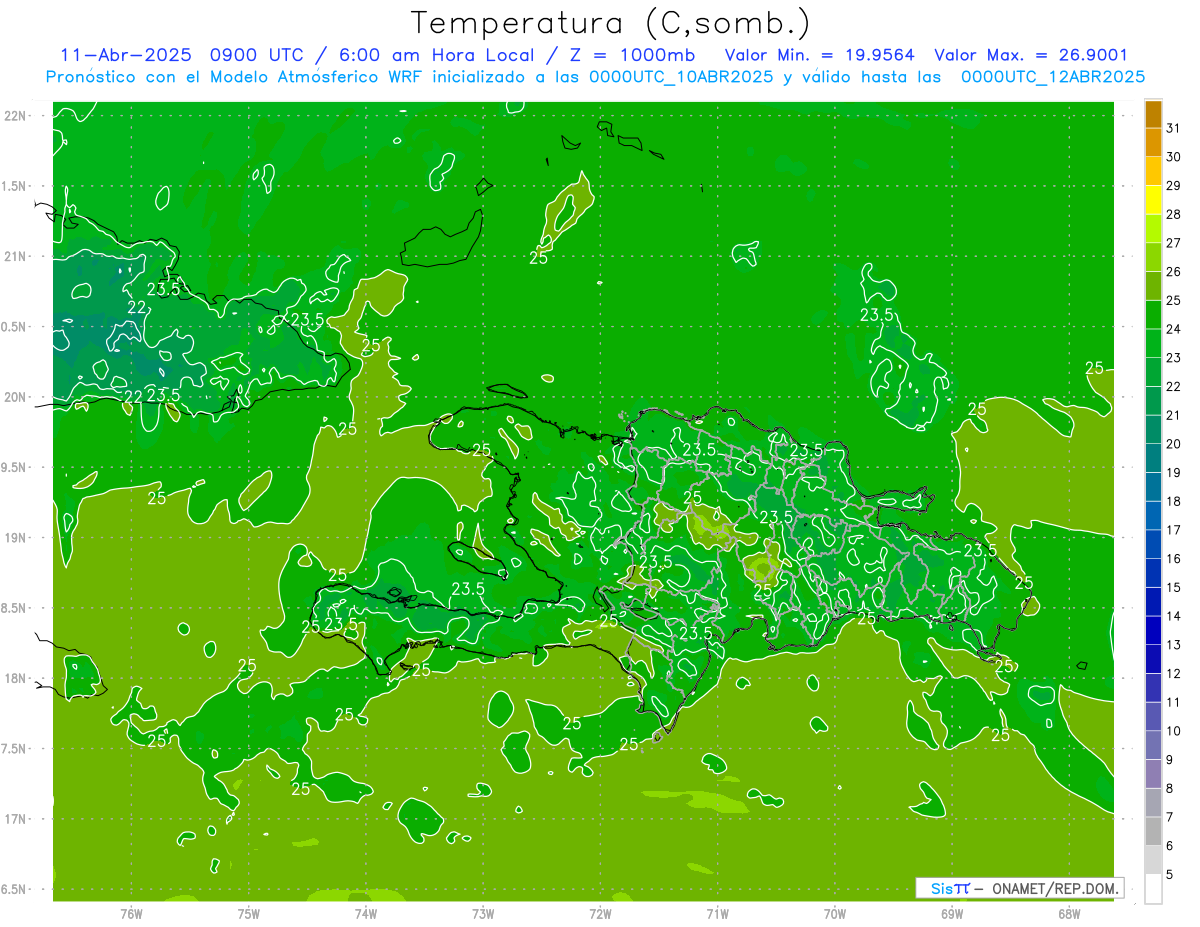Click the "0.5N" latitude axis label
Viewport: 1200px width, 927px height.
tap(15, 327)
